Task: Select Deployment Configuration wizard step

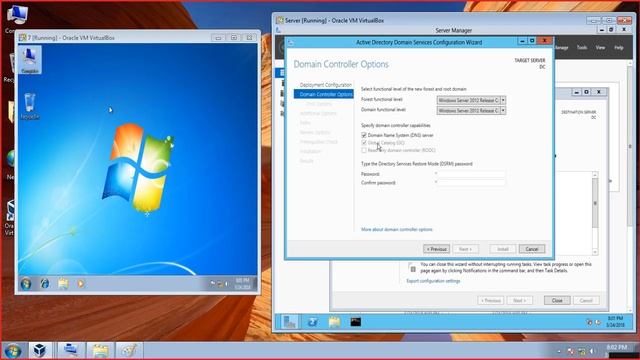Action: pos(325,85)
